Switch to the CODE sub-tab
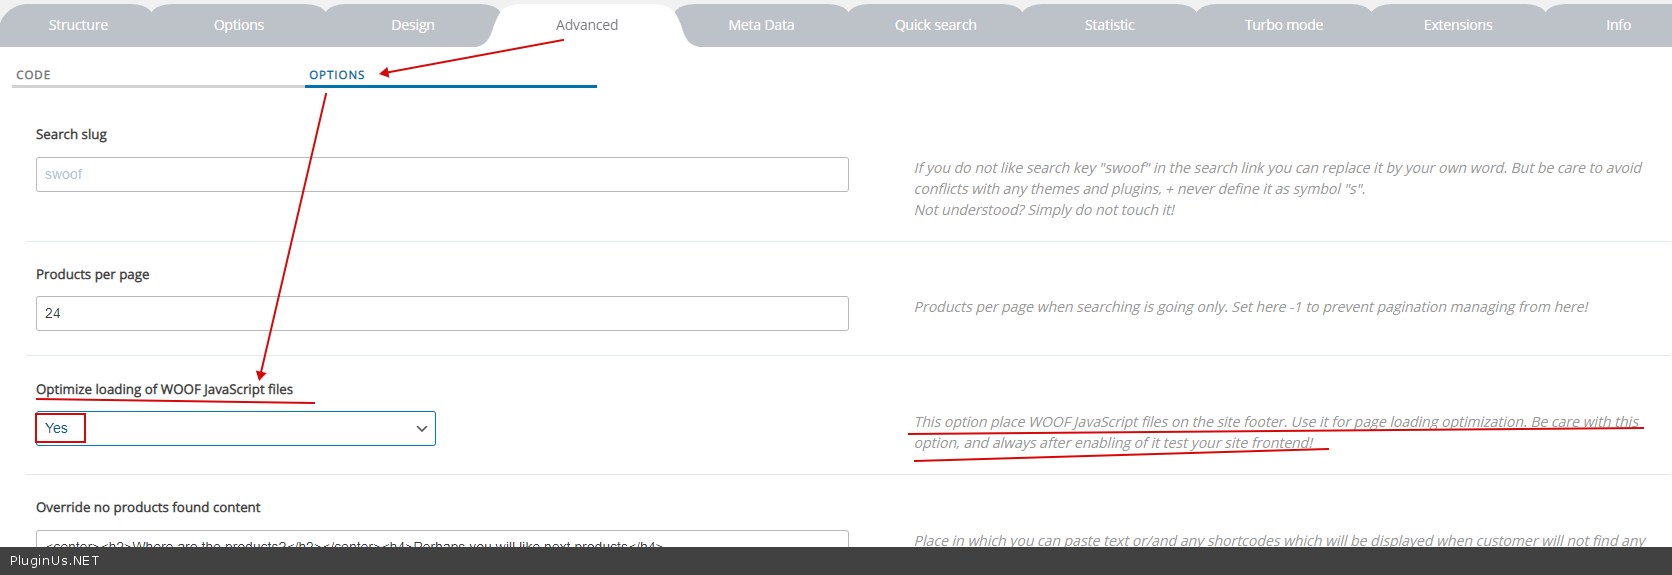 point(34,75)
